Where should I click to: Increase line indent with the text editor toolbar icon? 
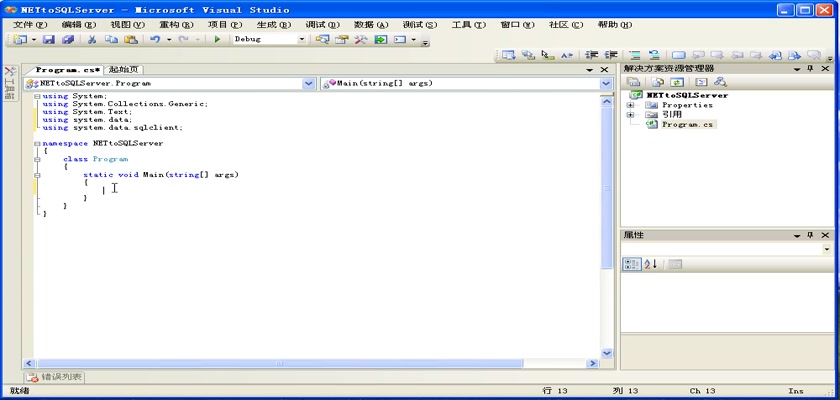point(611,55)
